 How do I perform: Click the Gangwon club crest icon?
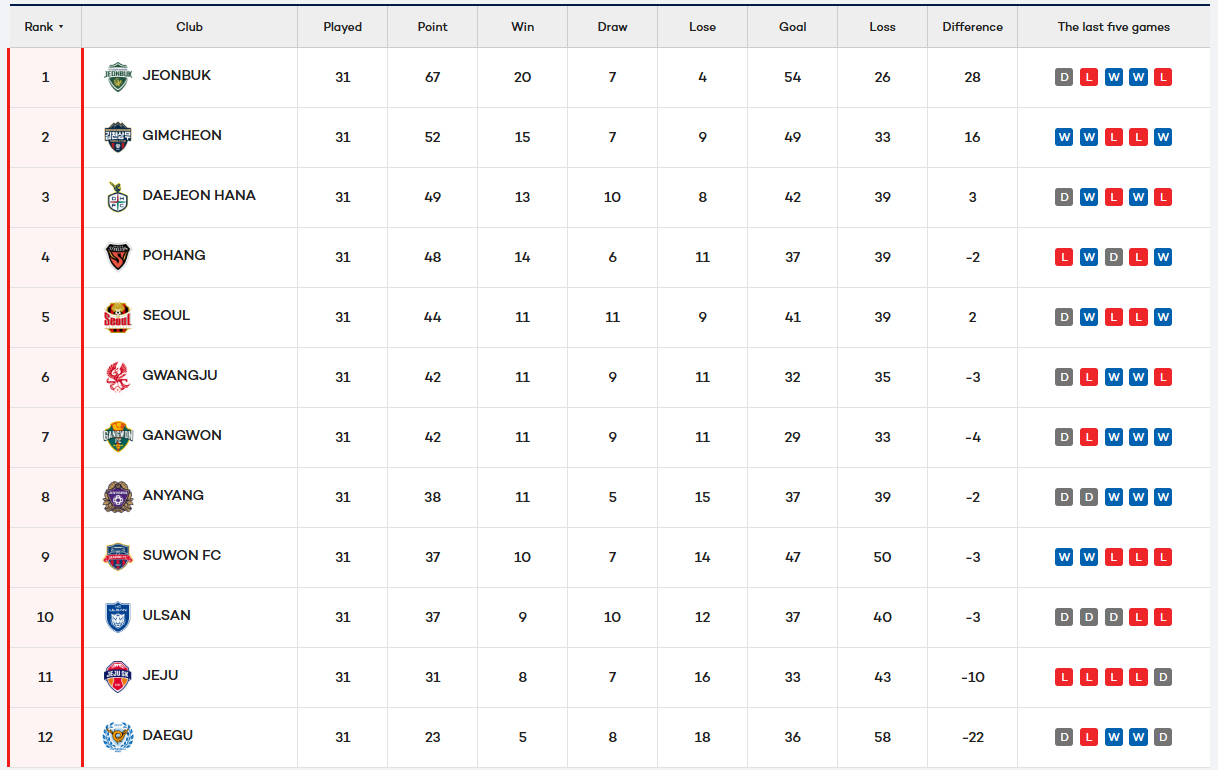(118, 437)
